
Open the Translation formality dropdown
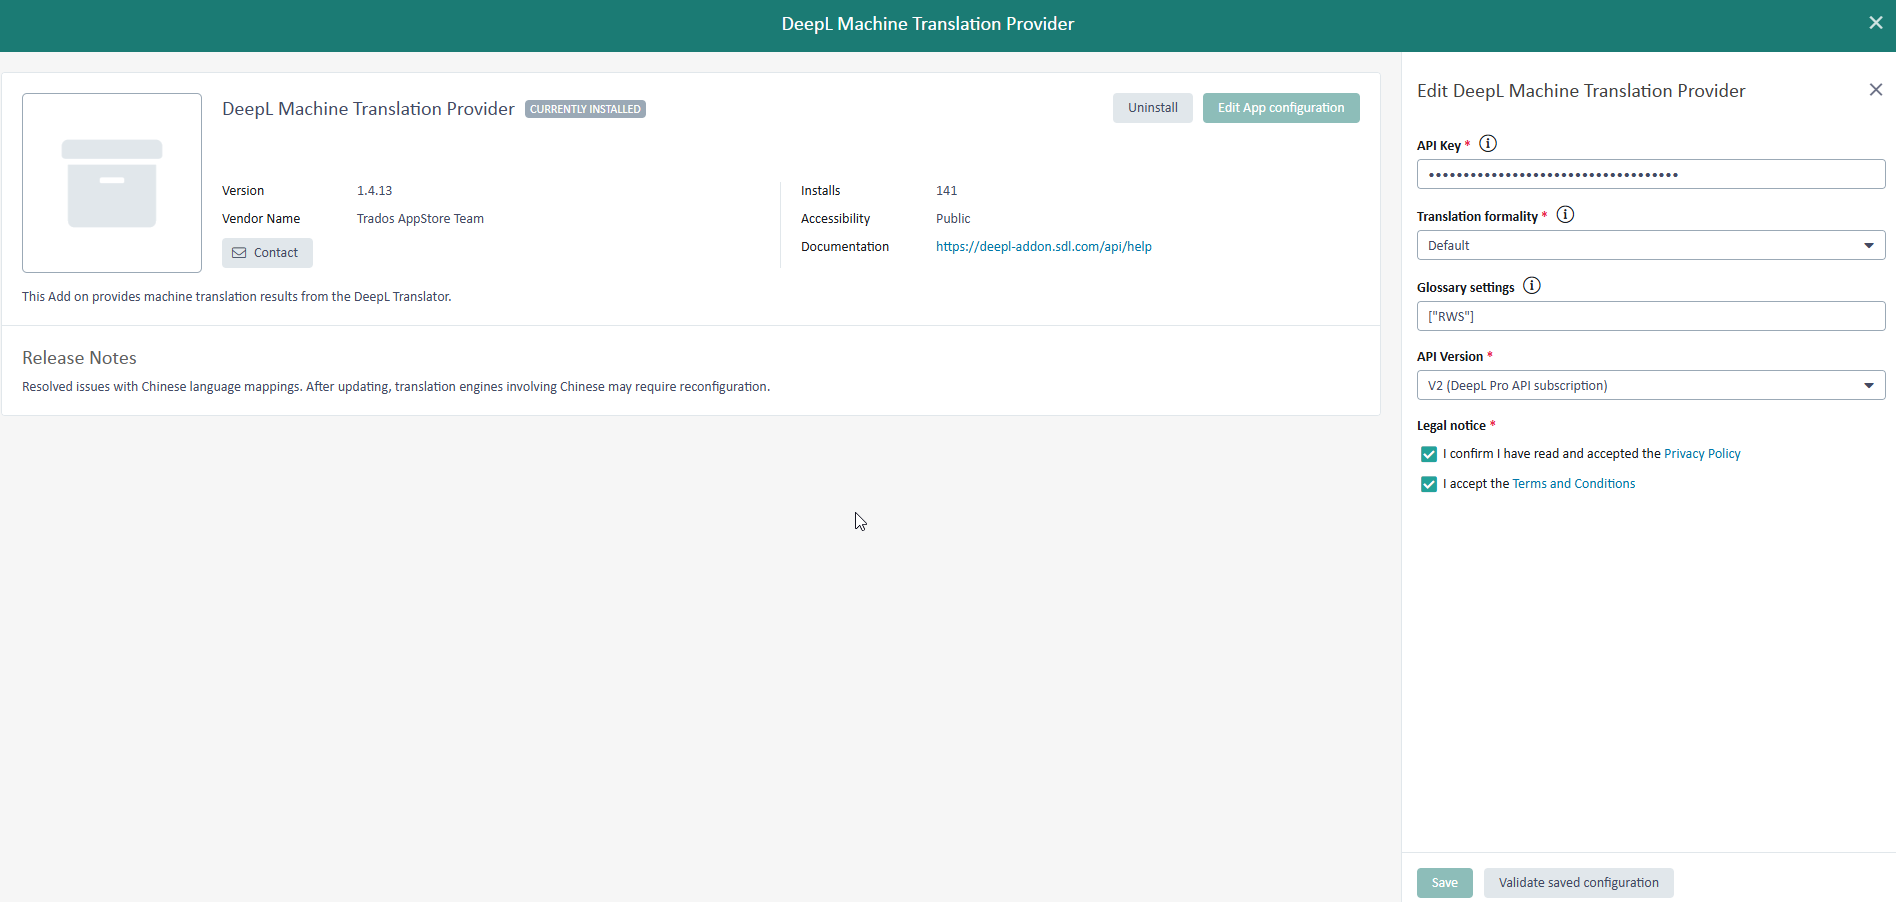[x=1651, y=245]
